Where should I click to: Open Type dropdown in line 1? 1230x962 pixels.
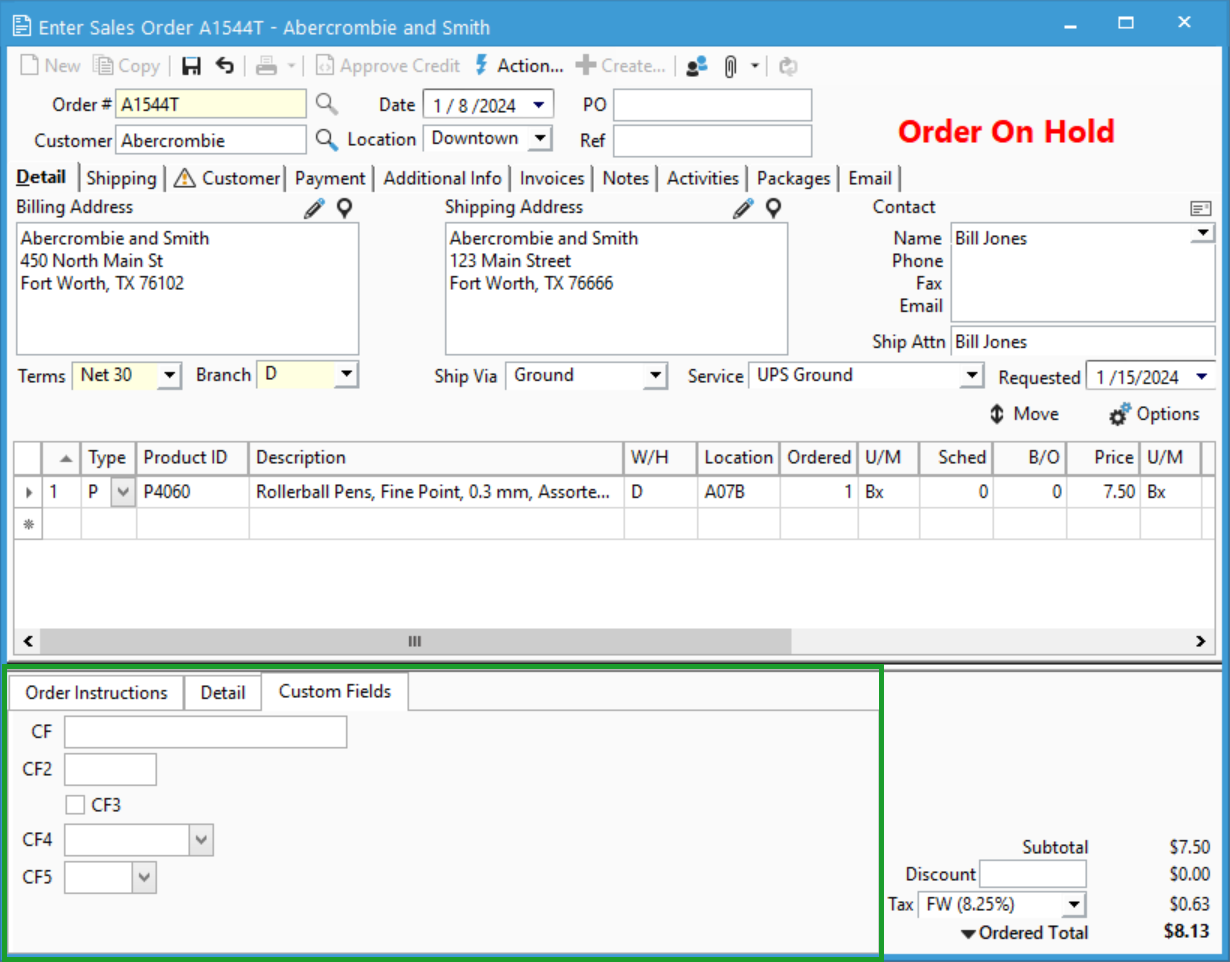[123, 492]
